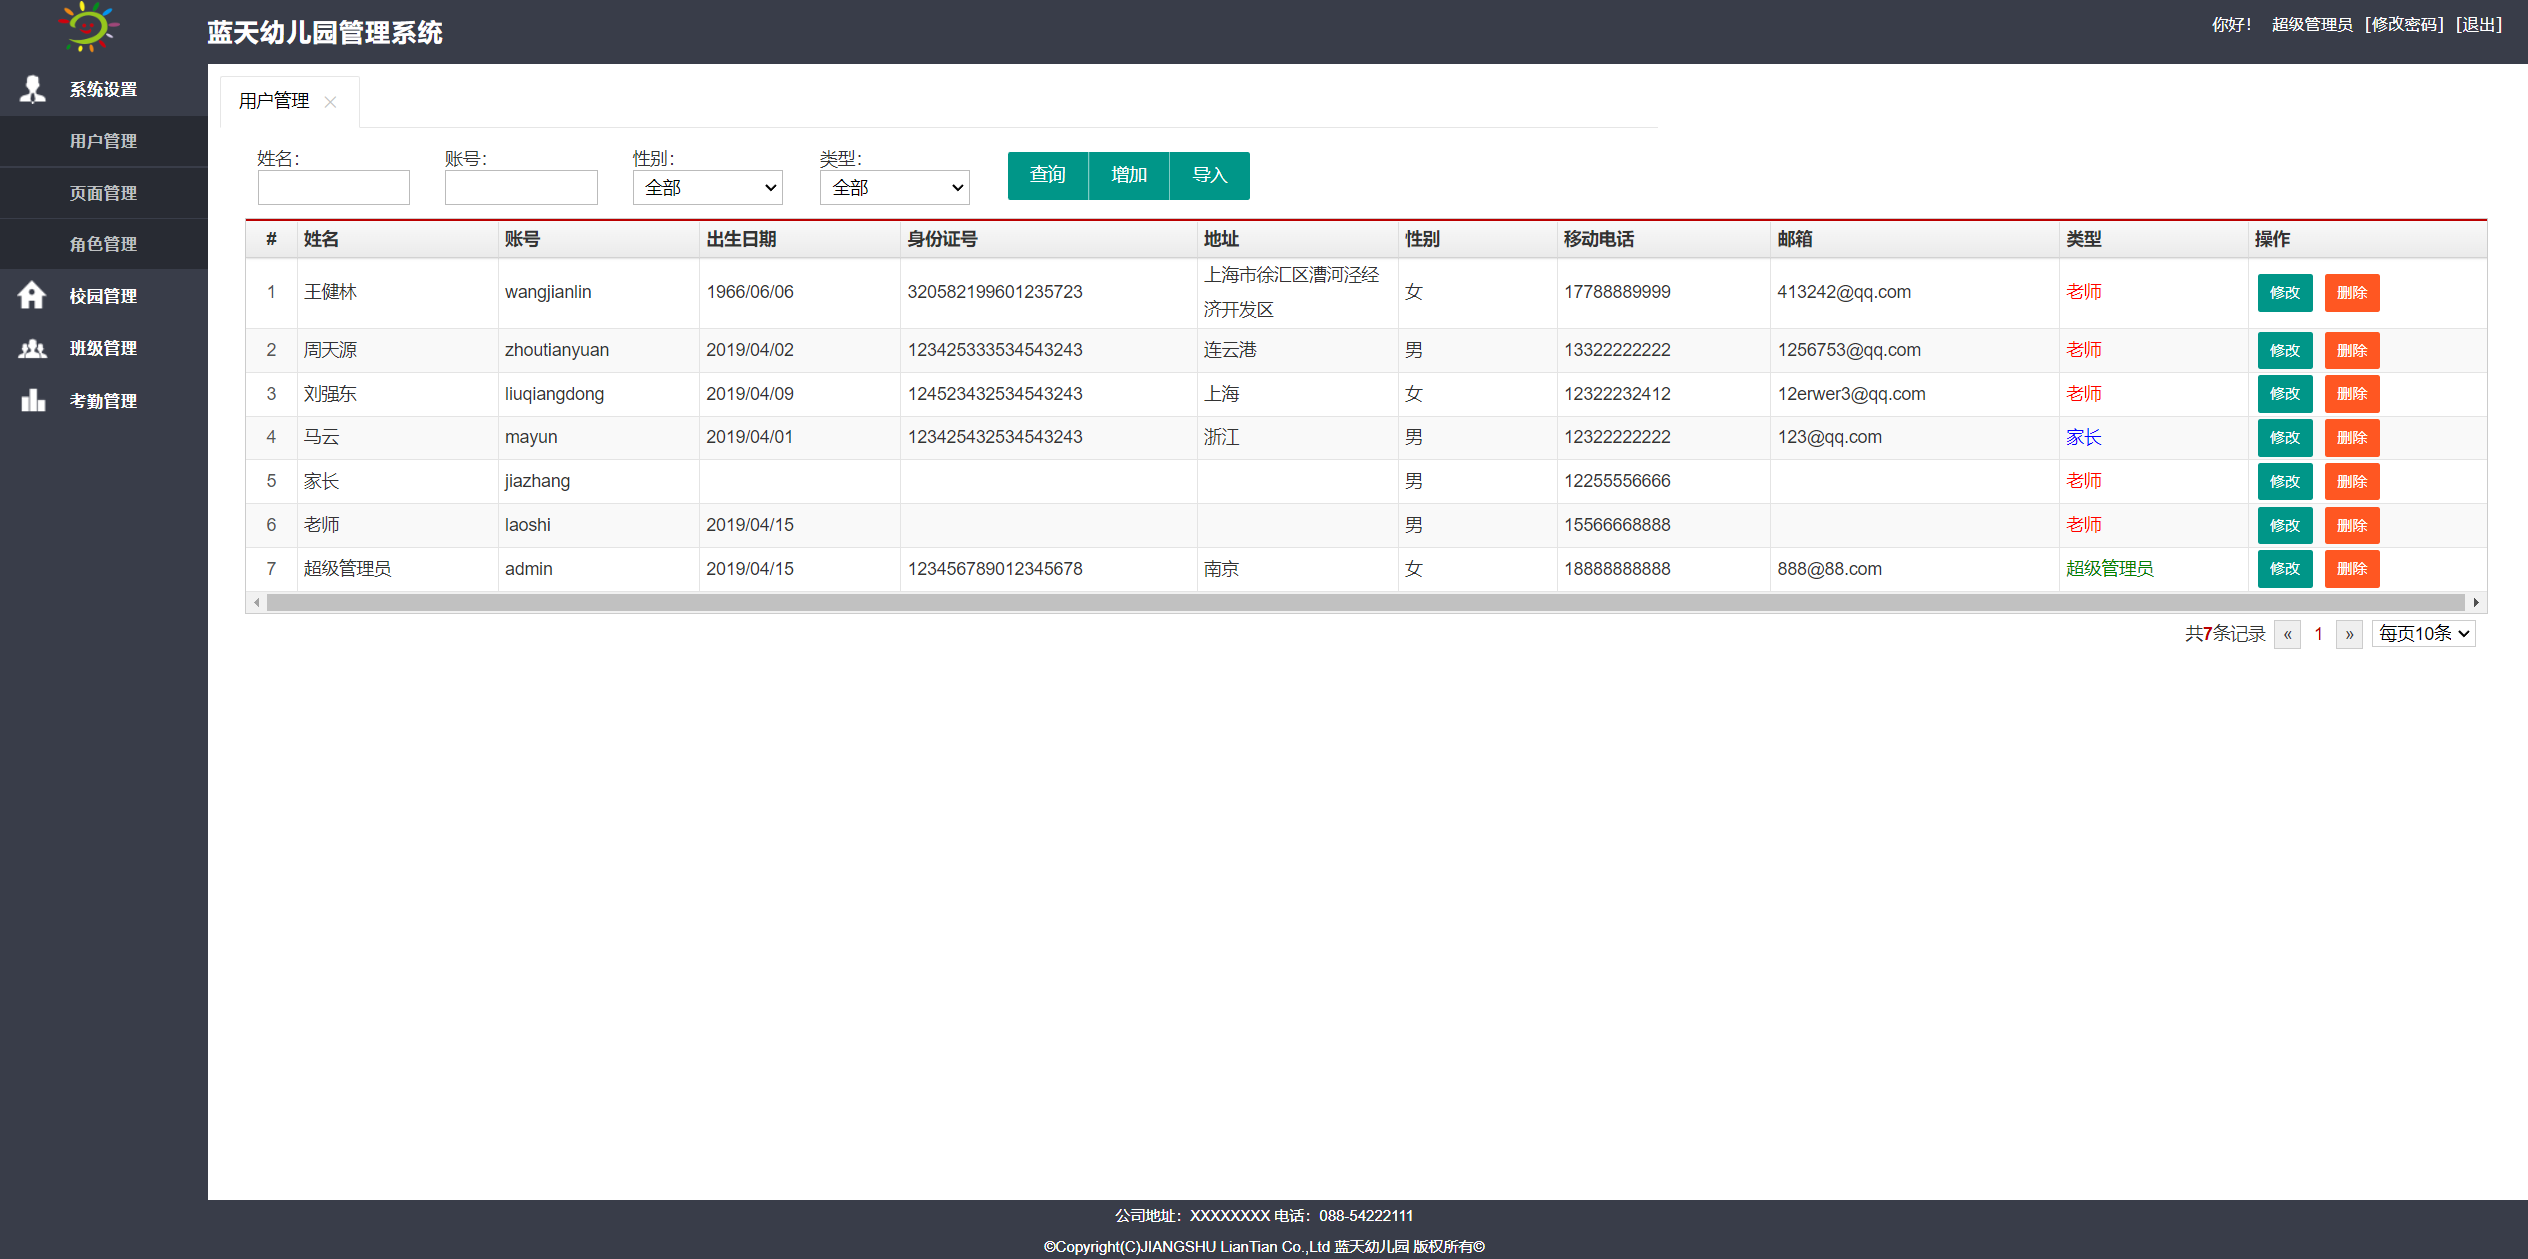Click the table horizontal scrollbar
This screenshot has width=2528, height=1259.
click(1365, 602)
